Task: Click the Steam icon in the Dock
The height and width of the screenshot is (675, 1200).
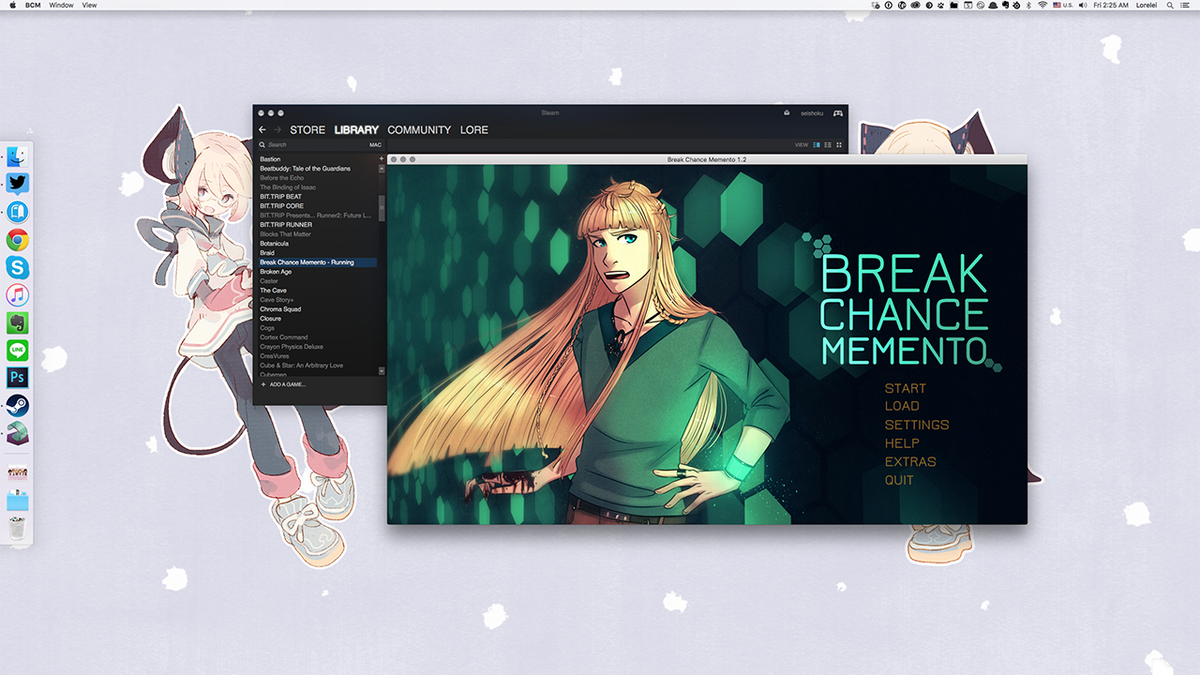Action: 17,405
